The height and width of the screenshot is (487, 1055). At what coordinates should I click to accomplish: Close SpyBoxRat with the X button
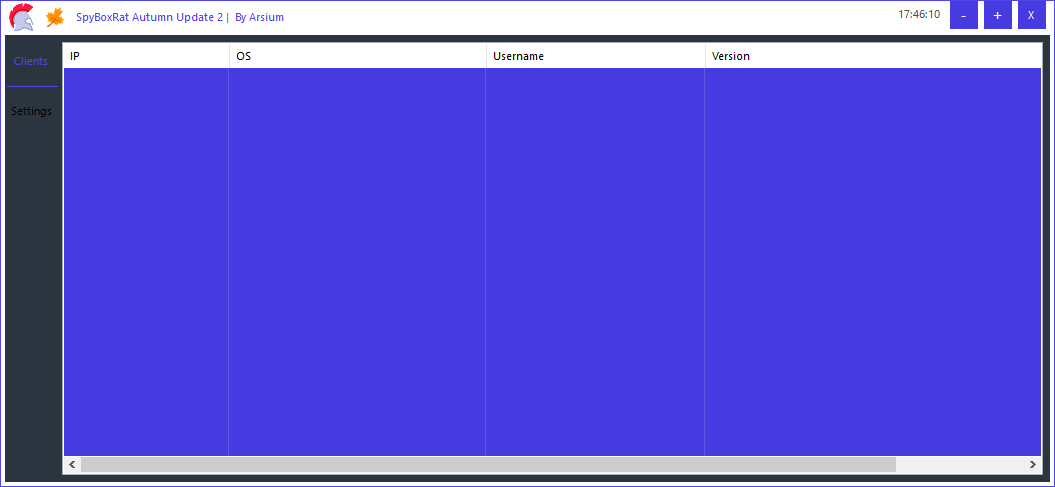coord(1031,15)
